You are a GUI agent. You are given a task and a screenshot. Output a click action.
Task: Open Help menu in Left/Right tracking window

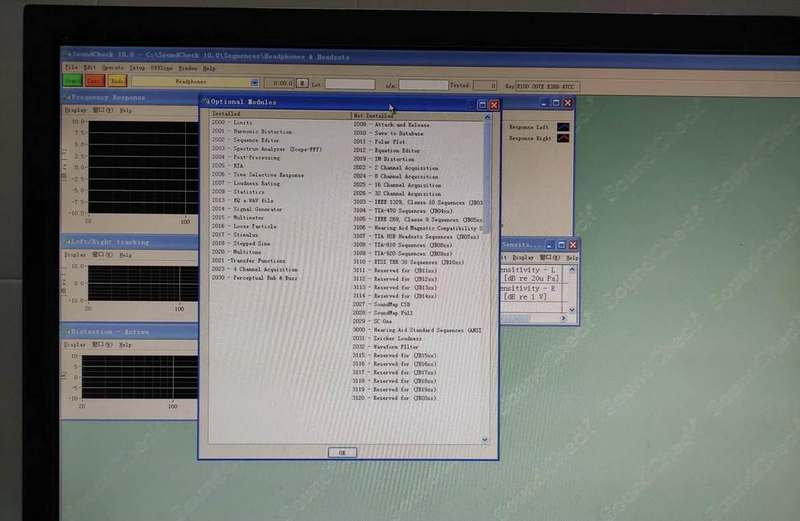[x=126, y=255]
